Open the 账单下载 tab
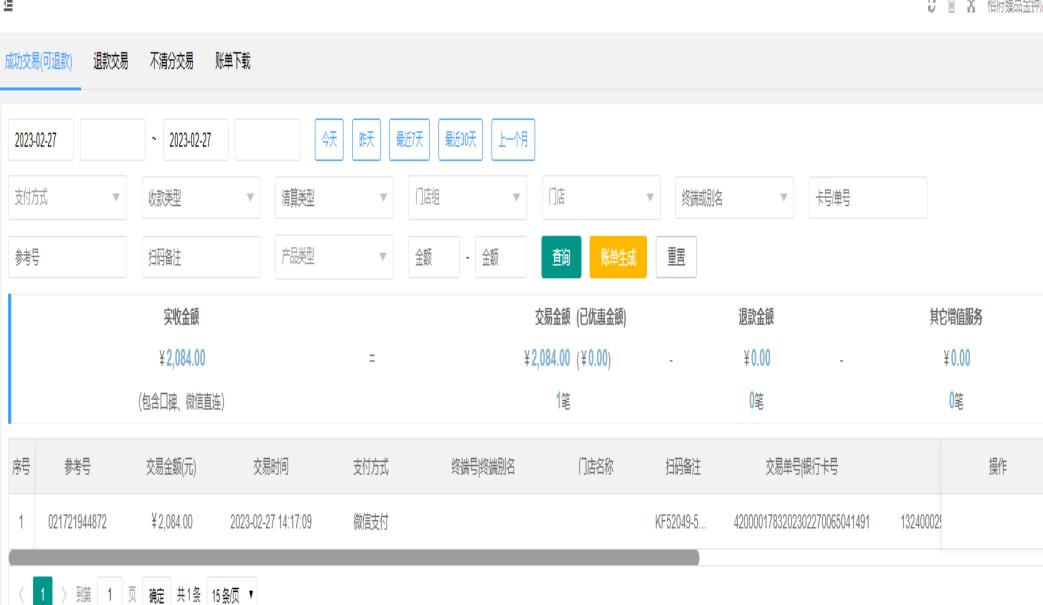 tap(232, 62)
